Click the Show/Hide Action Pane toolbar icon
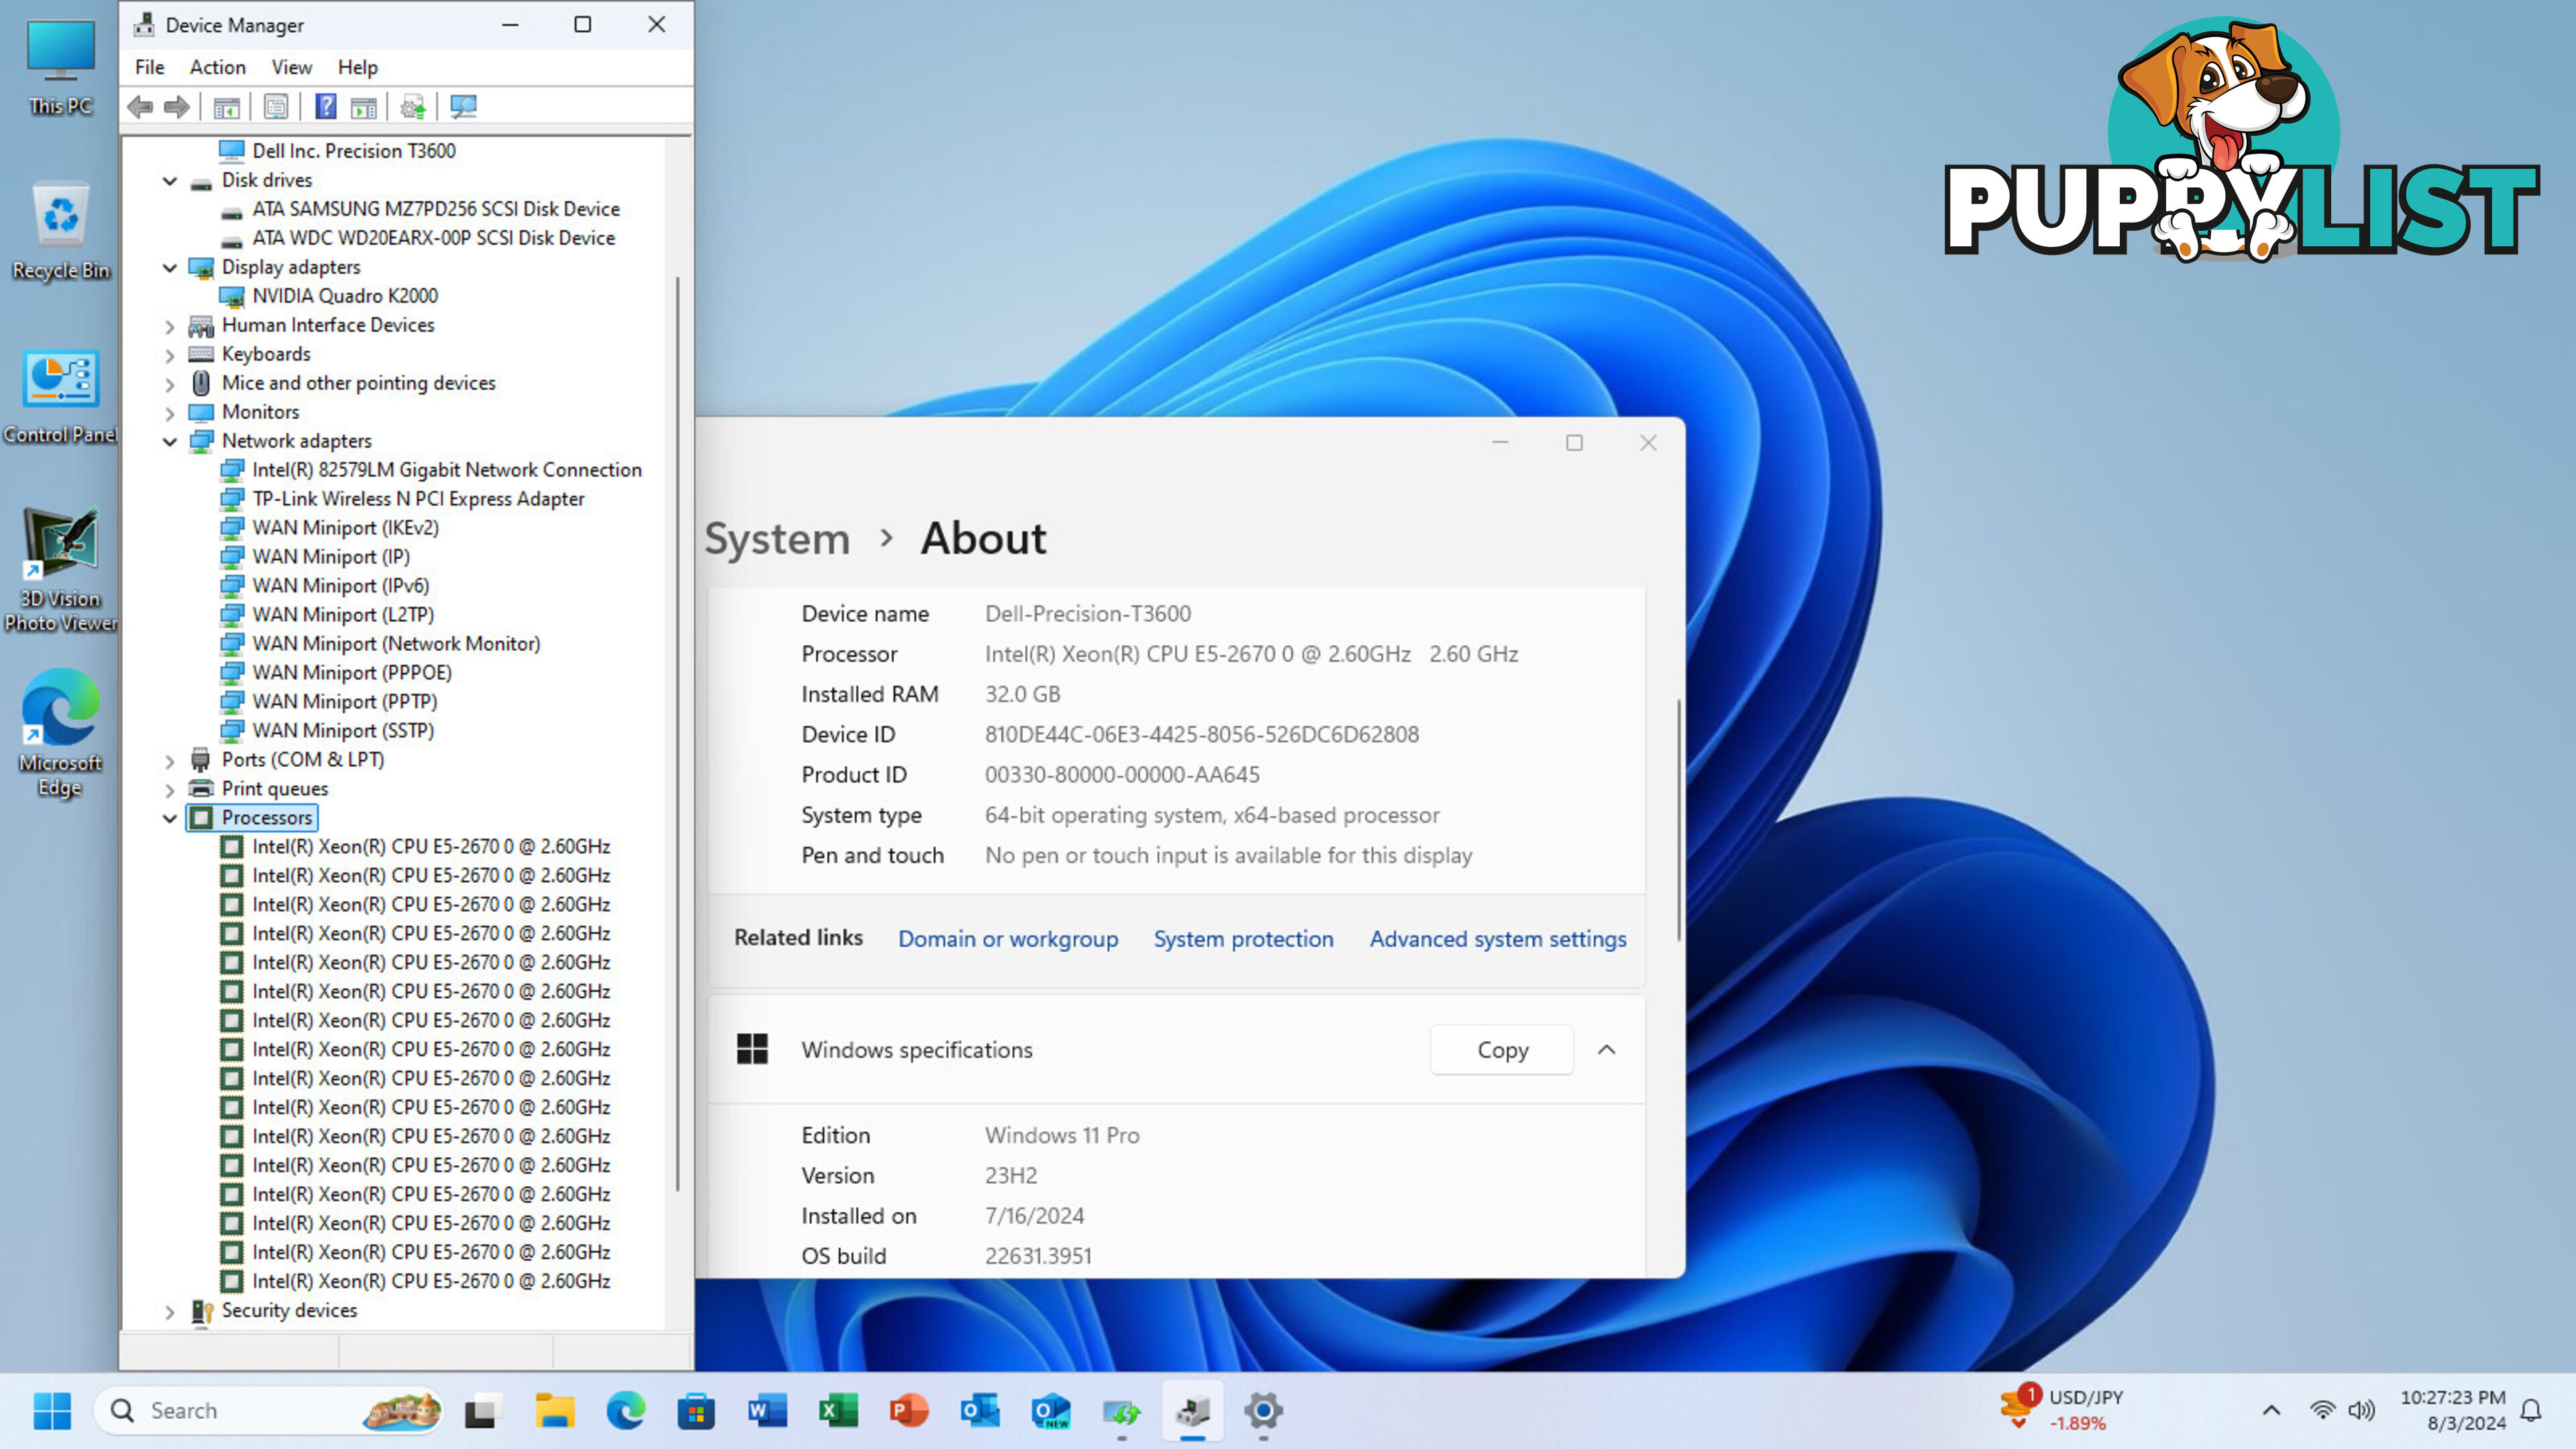Screen dimensions: 2576x1449 (x=364, y=107)
